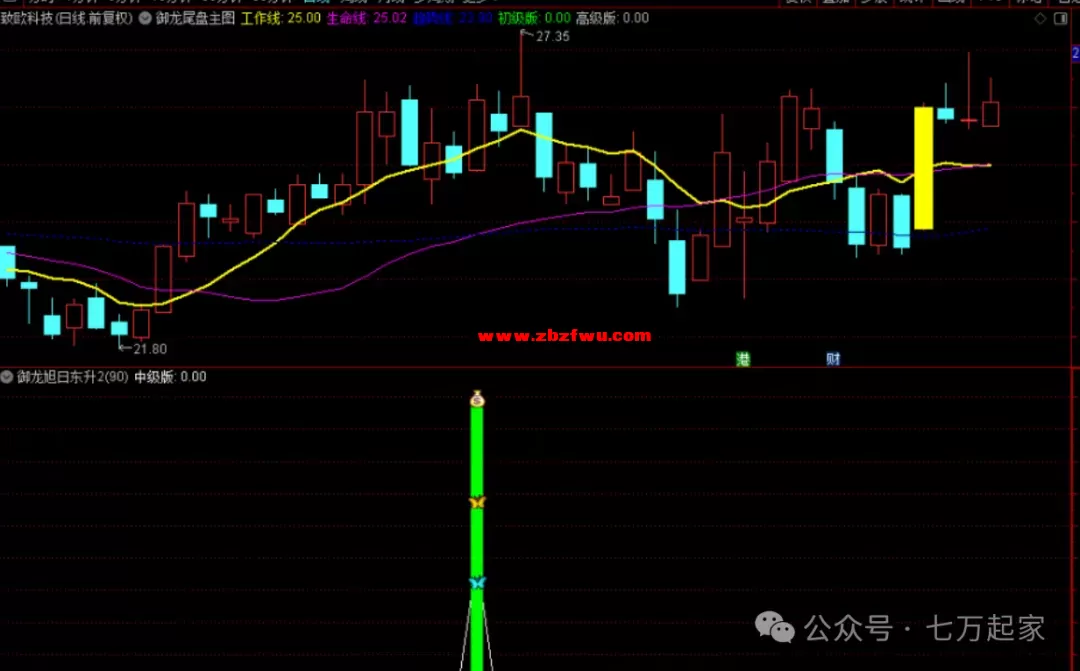Click the 工作线: 25.00 value
Viewport: 1080px width, 671px height.
click(280, 19)
